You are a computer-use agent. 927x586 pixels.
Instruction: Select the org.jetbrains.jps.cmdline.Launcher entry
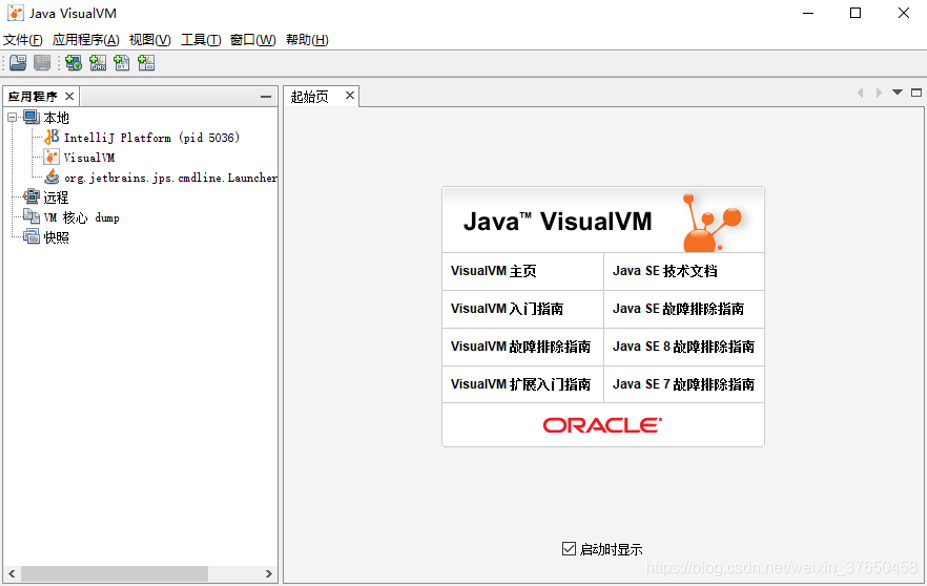tap(170, 177)
